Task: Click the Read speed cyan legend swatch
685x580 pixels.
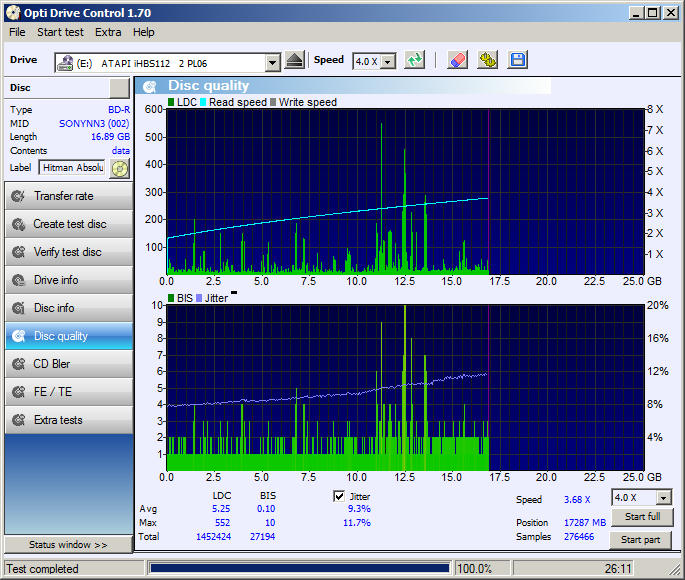Action: pos(203,102)
